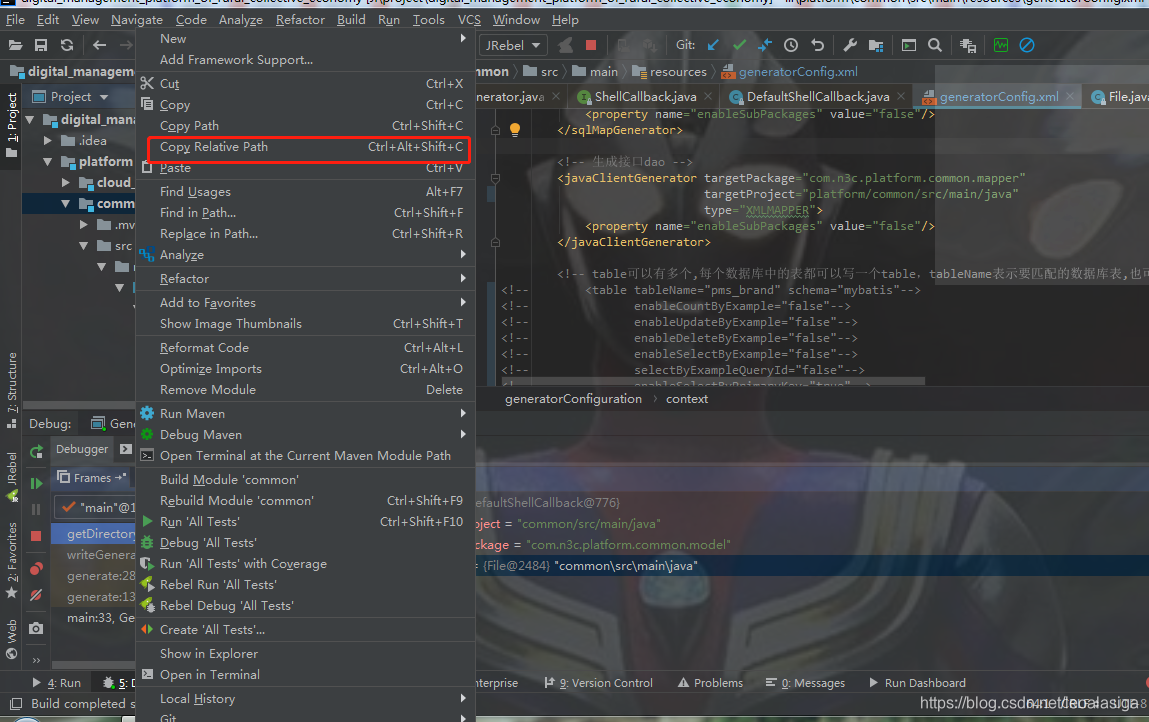1149x722 pixels.
Task: Select Reformat Code menu entry
Action: (x=306, y=347)
